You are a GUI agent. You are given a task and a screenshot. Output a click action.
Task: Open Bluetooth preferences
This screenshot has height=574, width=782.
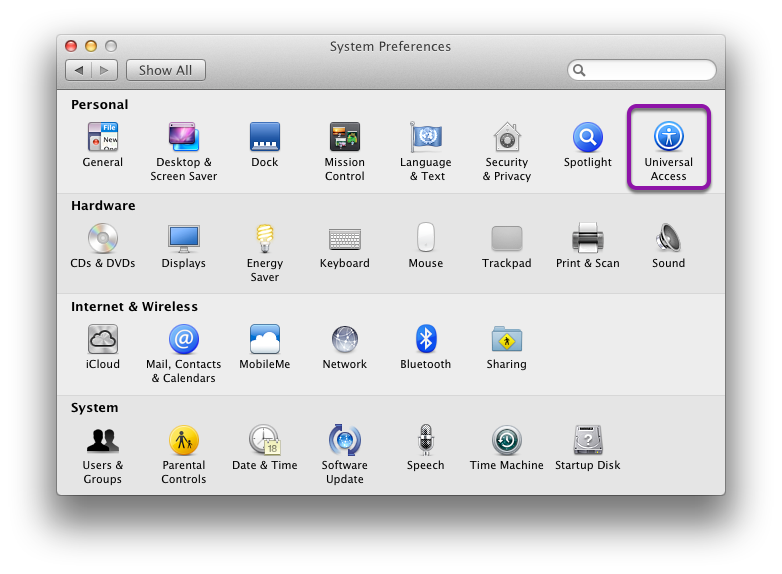[426, 347]
